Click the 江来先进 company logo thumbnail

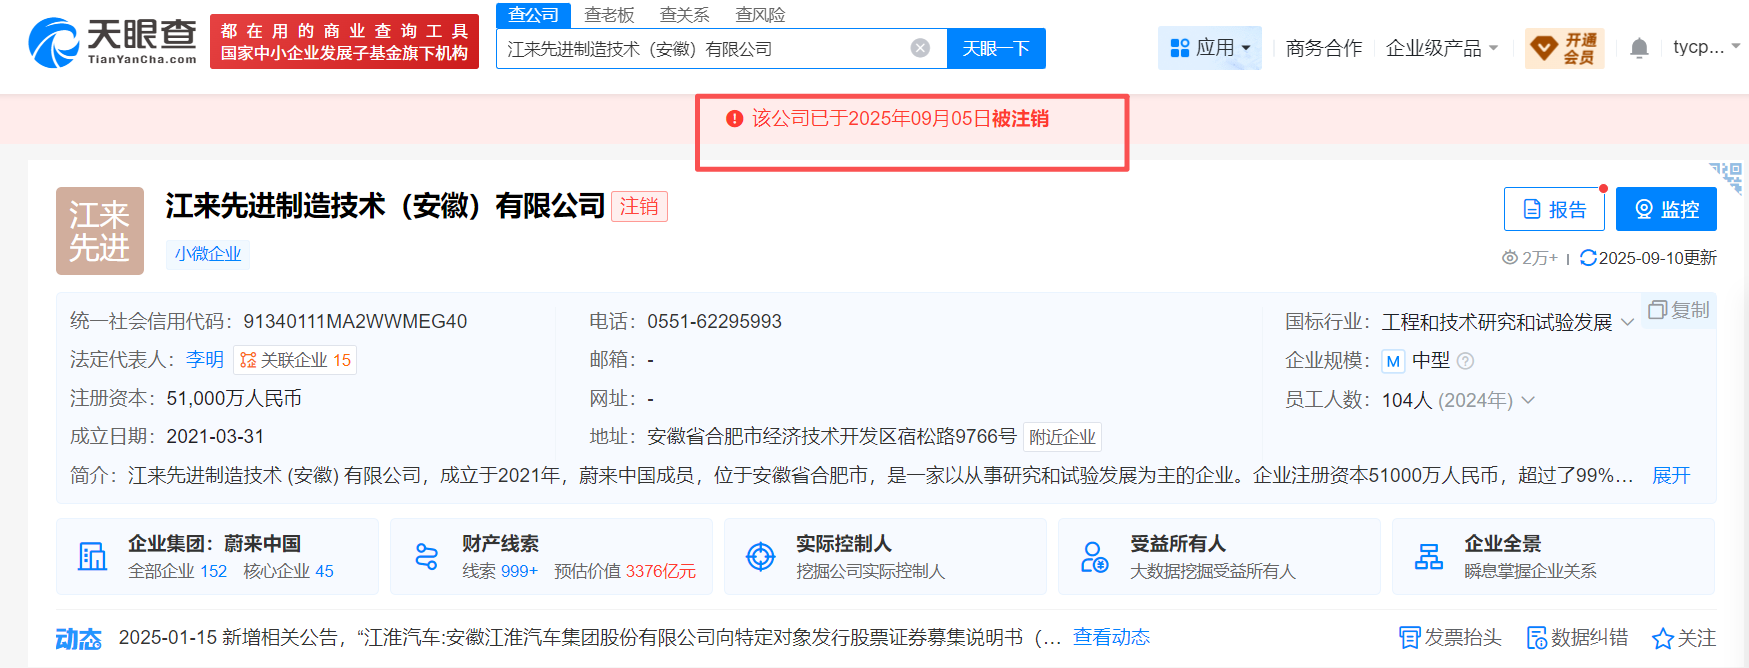coord(100,231)
